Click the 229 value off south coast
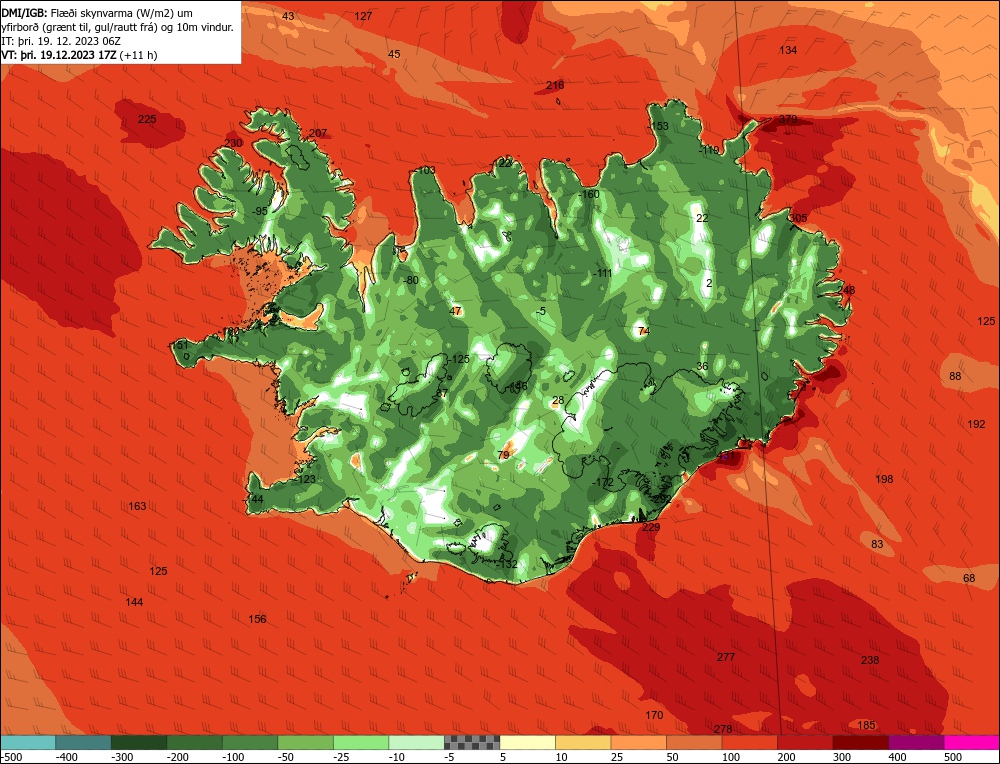Screen dimensions: 1000x764 click(651, 527)
